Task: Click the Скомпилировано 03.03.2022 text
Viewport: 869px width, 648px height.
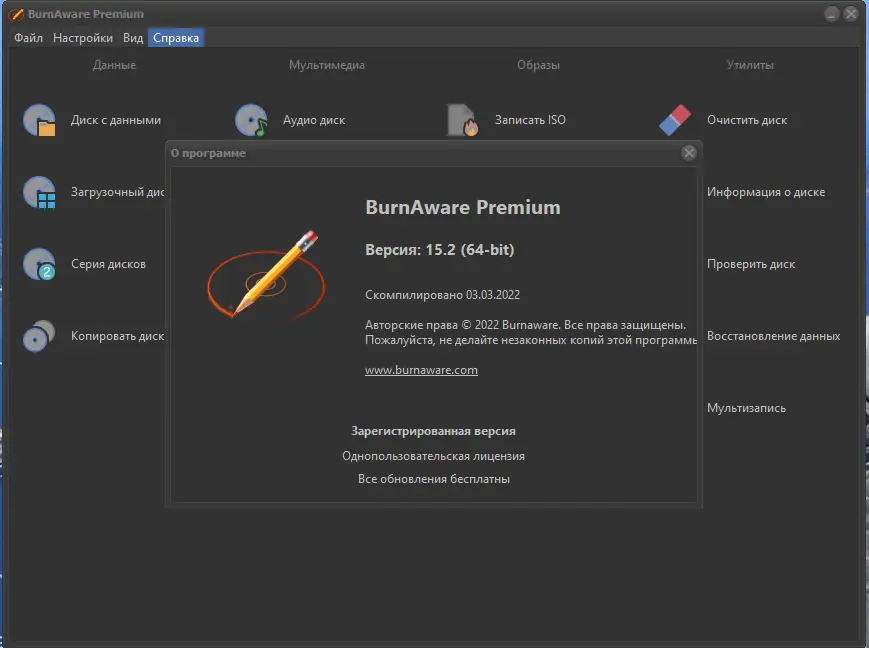Action: (442, 295)
